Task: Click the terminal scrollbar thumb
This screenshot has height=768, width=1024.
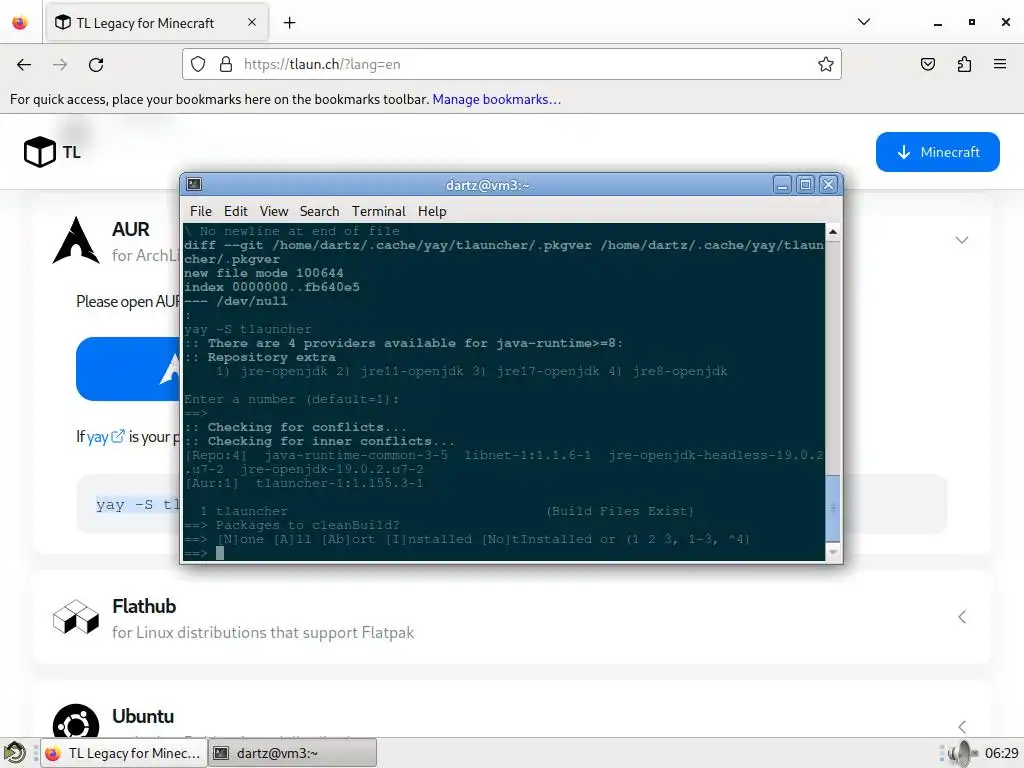Action: (833, 508)
